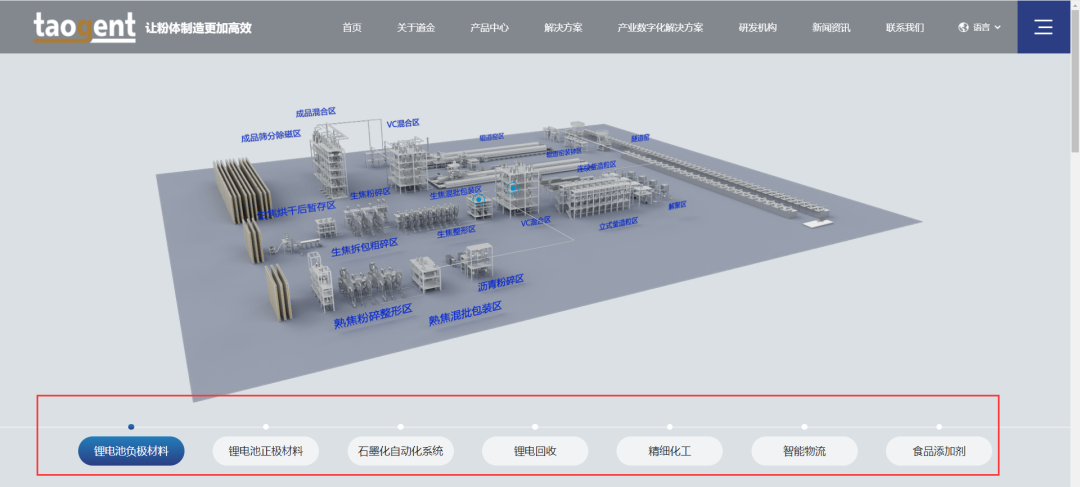Screen dimensions: 1080x487
Task: Select the dot above 锂电池正极材料
Action: pos(266,427)
